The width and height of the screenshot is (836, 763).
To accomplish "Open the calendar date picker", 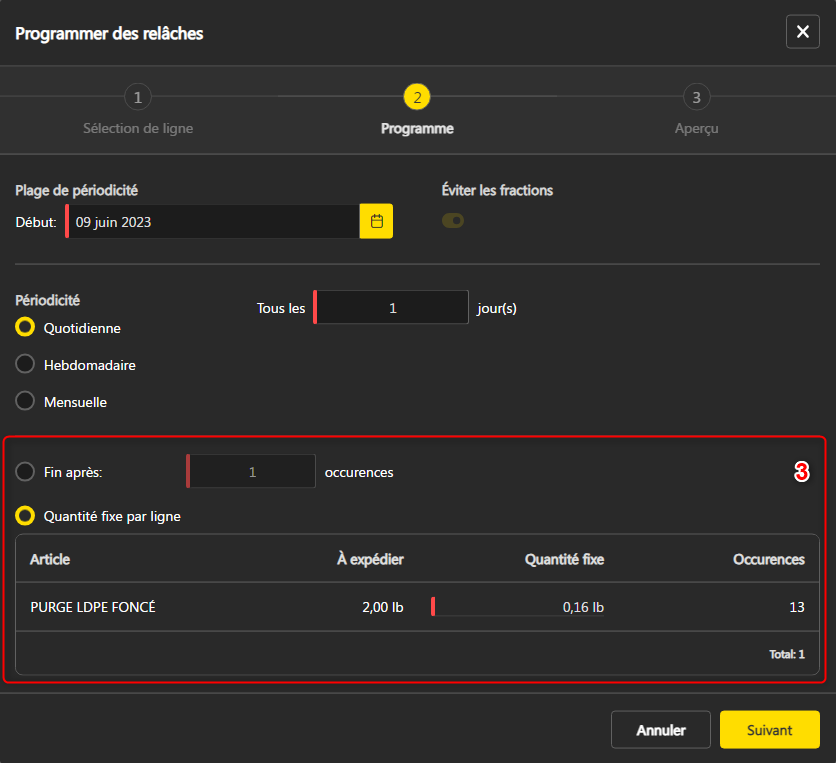I will click(376, 222).
